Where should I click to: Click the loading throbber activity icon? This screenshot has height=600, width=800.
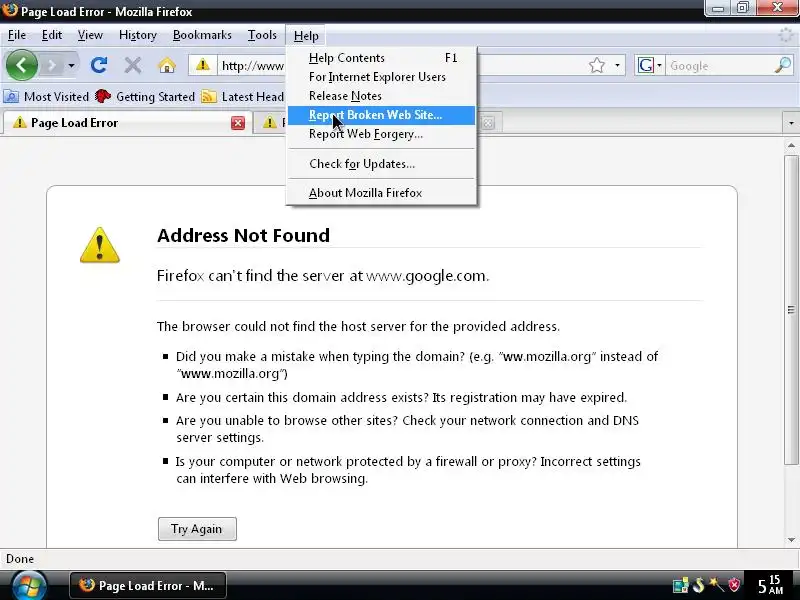786,35
